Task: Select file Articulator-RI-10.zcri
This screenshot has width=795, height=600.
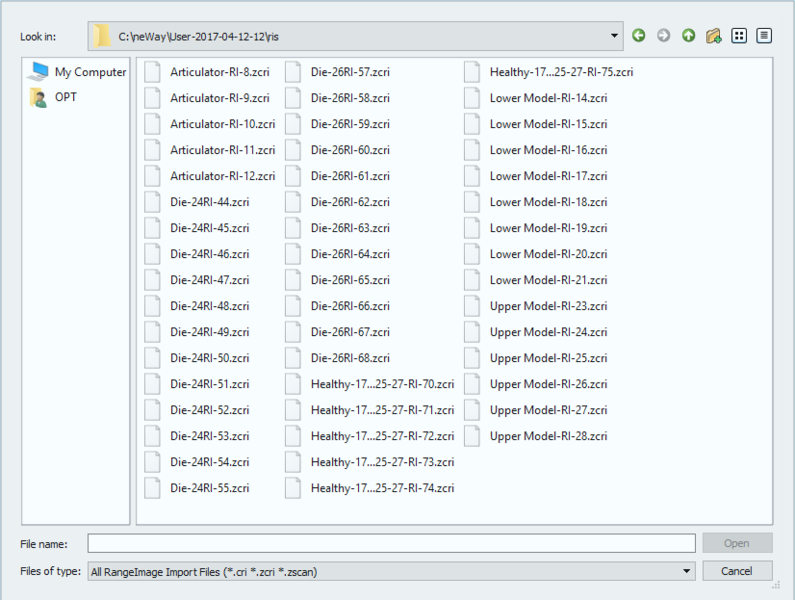Action: (223, 124)
